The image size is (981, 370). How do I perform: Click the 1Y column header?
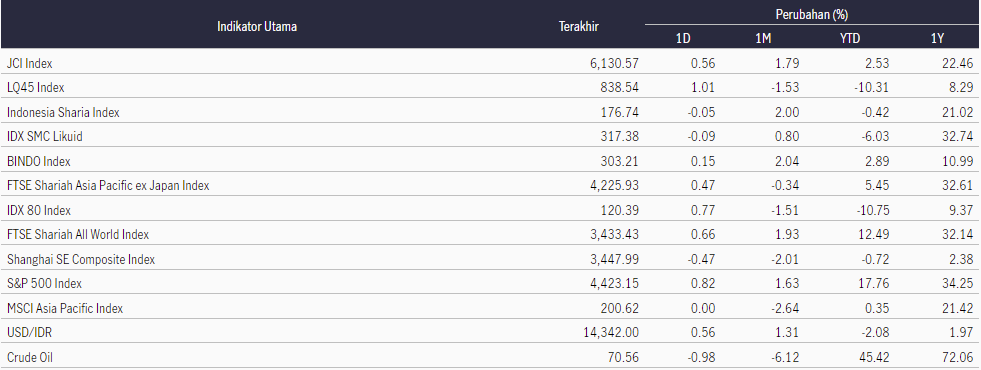(937, 39)
